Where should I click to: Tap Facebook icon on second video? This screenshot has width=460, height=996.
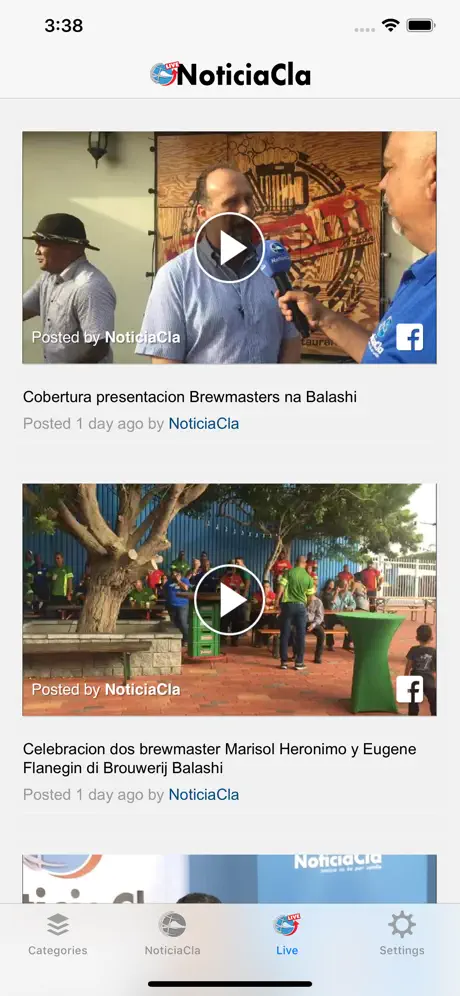pyautogui.click(x=410, y=689)
